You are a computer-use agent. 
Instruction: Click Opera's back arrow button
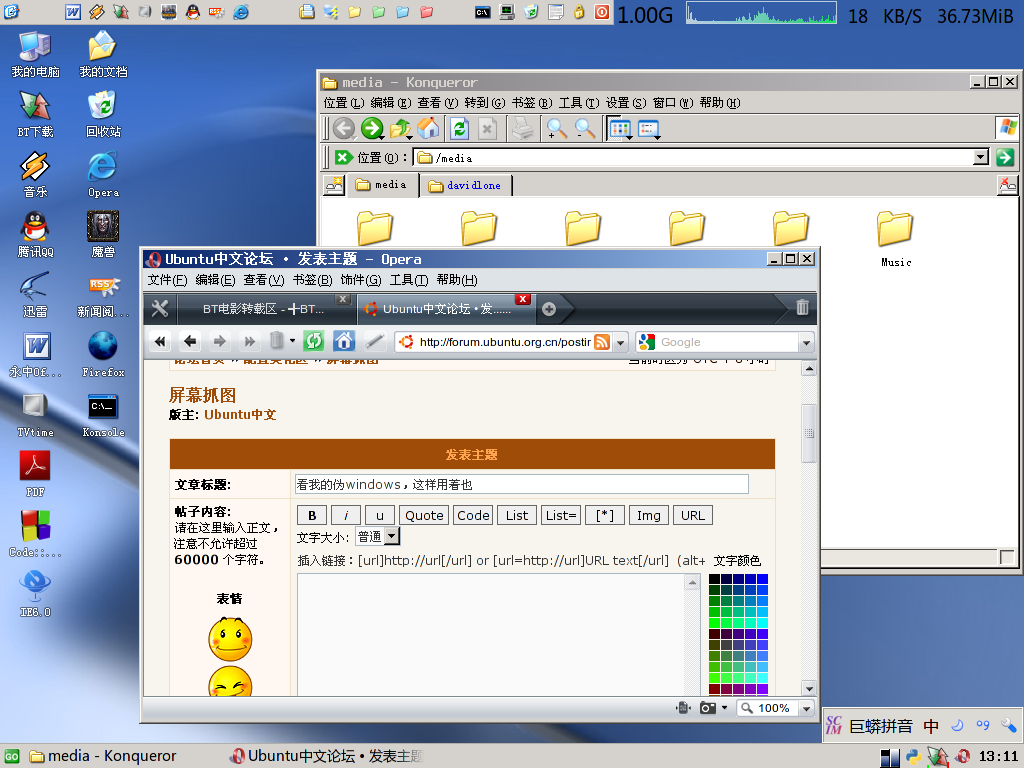190,340
